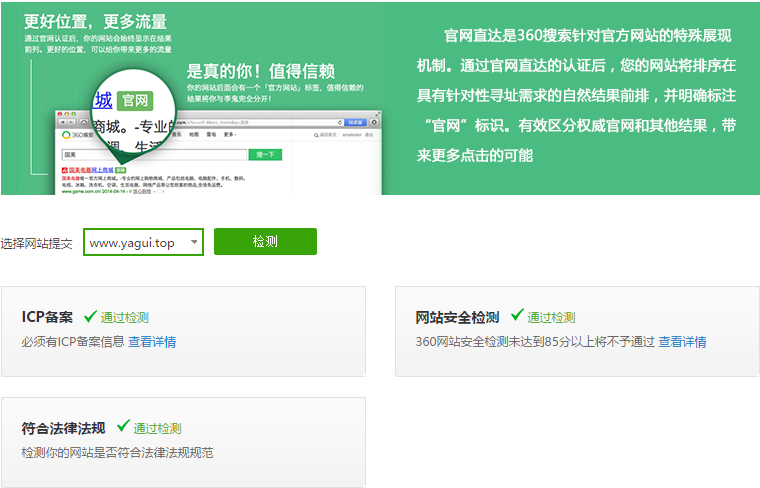Click the 官网直达 description paragraph
760x488 pixels.
point(576,95)
